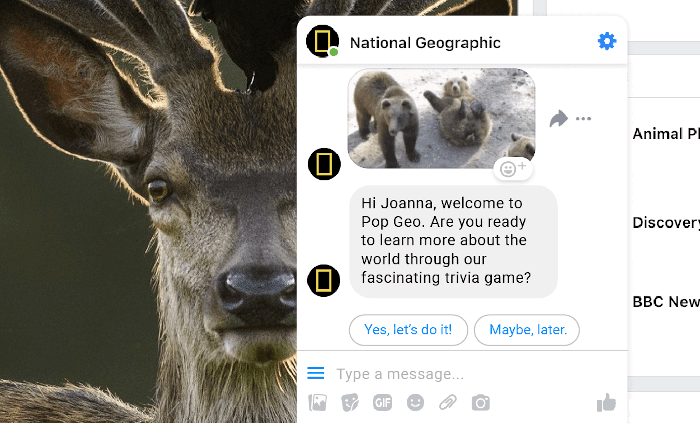Select "Yes, let's do it!" quick reply
The height and width of the screenshot is (424, 700).
tap(408, 330)
